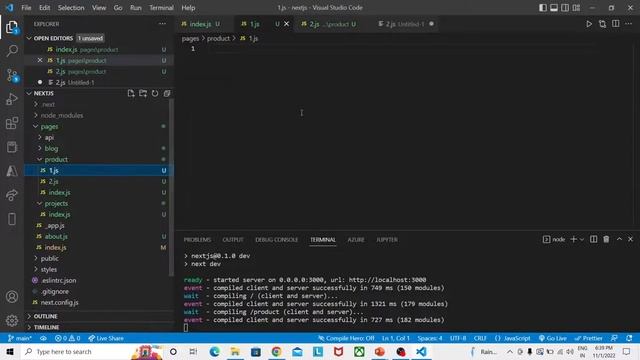Kill the terminal with trash icon
Image resolution: width=640 pixels, height=360 pixels.
606,239
